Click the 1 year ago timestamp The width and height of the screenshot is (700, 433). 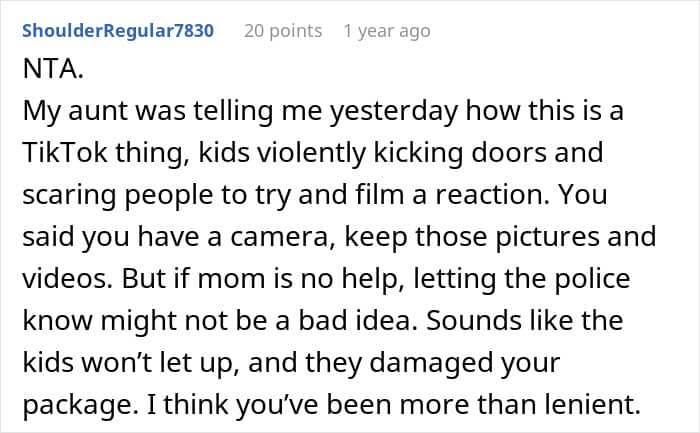(x=386, y=31)
